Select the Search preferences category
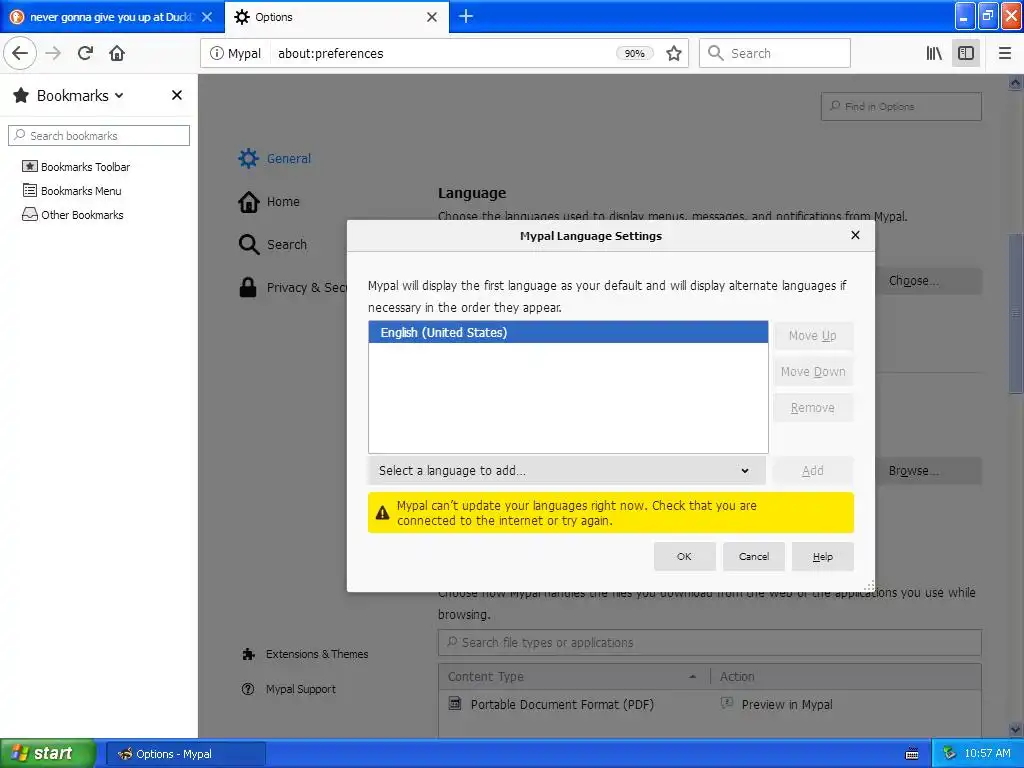The height and width of the screenshot is (768, 1024). click(x=273, y=244)
